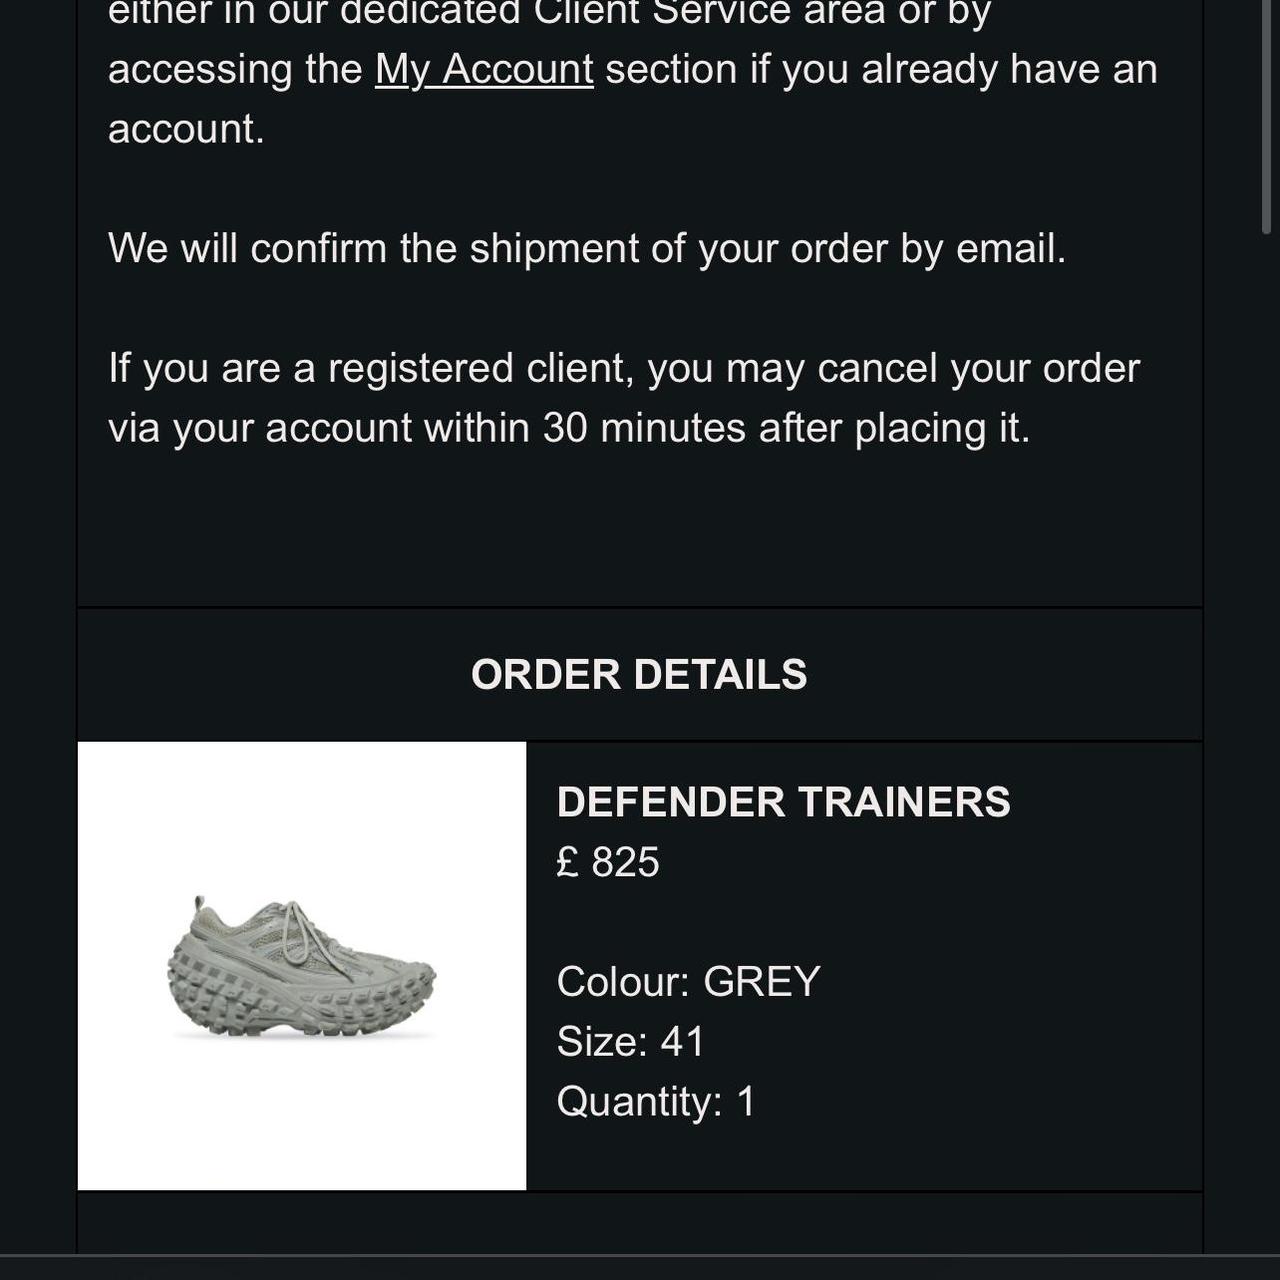Click the £ 825 price text
Screen dimensions: 1280x1280
[x=608, y=862]
